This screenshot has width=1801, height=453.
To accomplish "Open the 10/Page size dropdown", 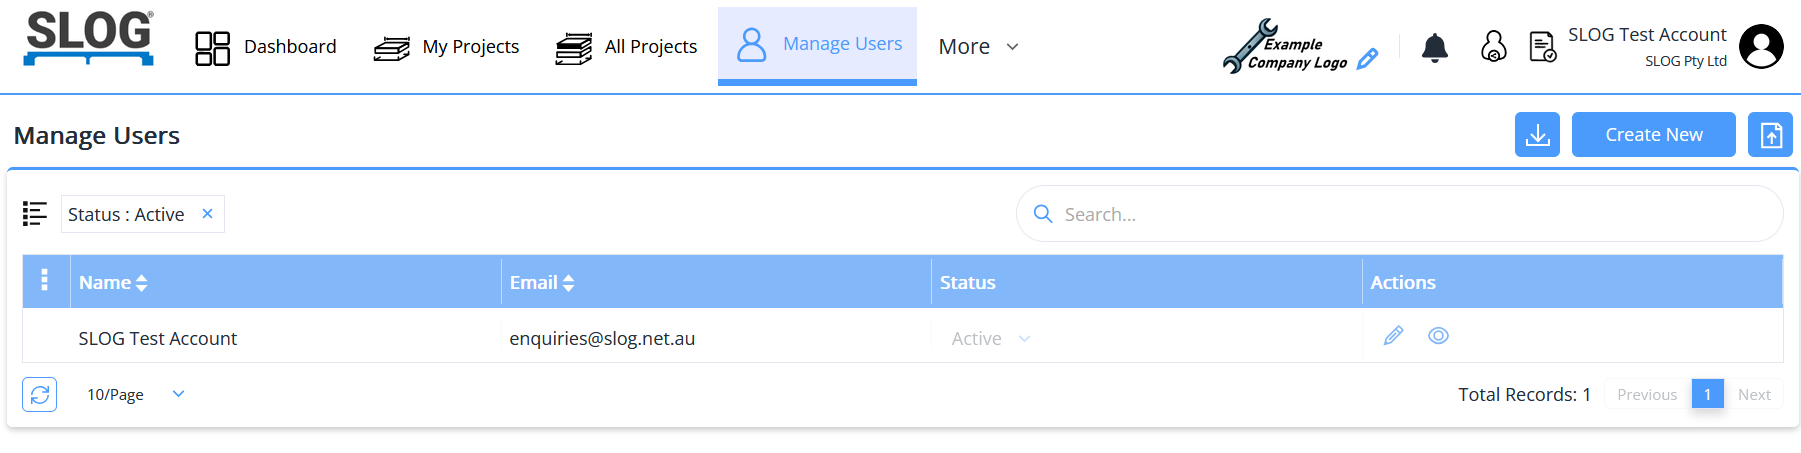I will pos(135,395).
